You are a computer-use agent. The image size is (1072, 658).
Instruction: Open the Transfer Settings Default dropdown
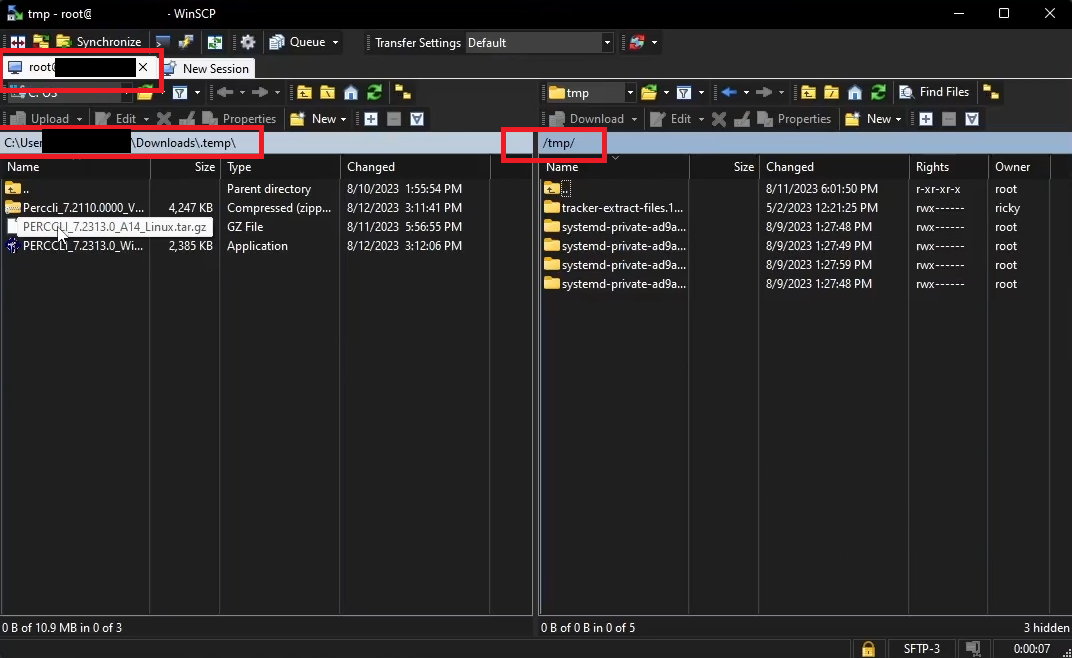(606, 43)
